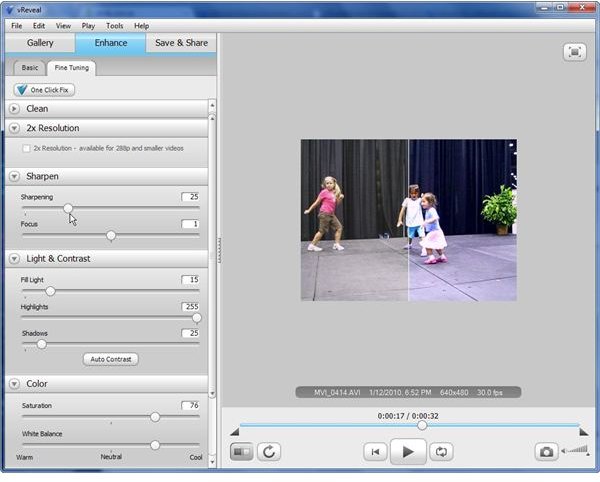Viewport: 600px width, 482px height.
Task: Run Auto Contrast
Action: click(x=111, y=359)
